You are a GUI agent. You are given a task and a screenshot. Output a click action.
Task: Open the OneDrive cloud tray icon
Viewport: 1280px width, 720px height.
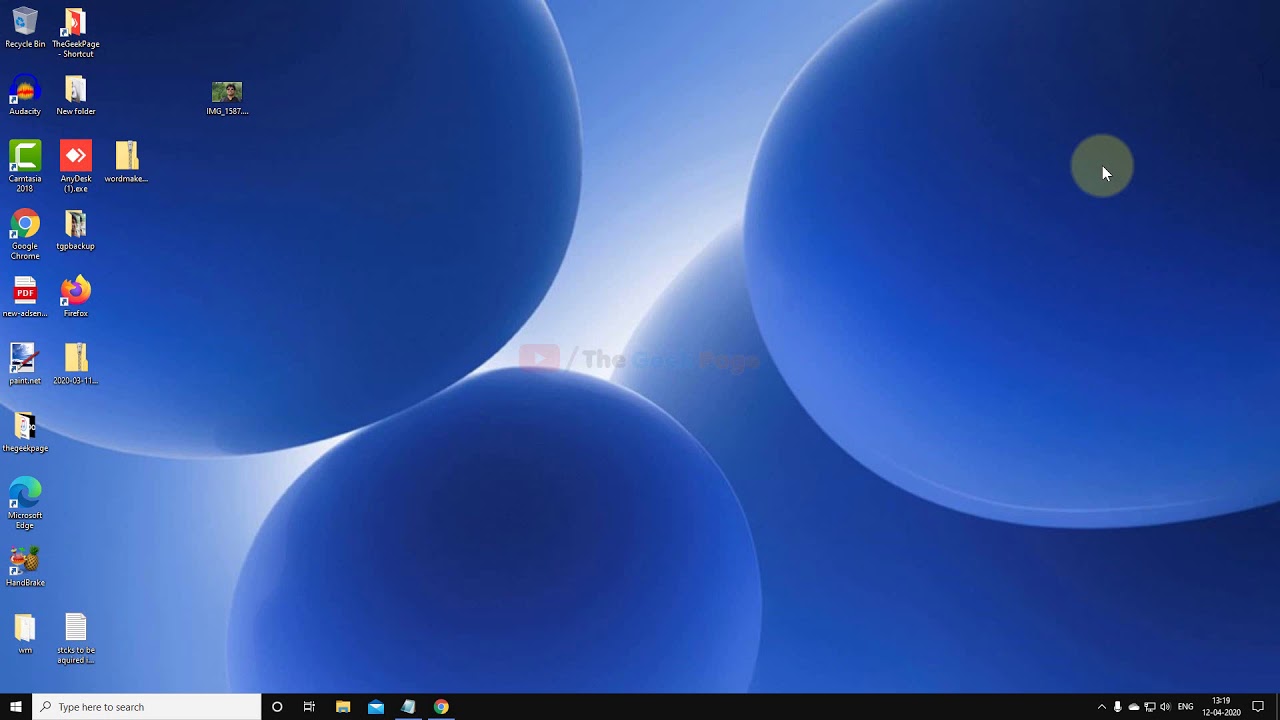pos(1133,707)
